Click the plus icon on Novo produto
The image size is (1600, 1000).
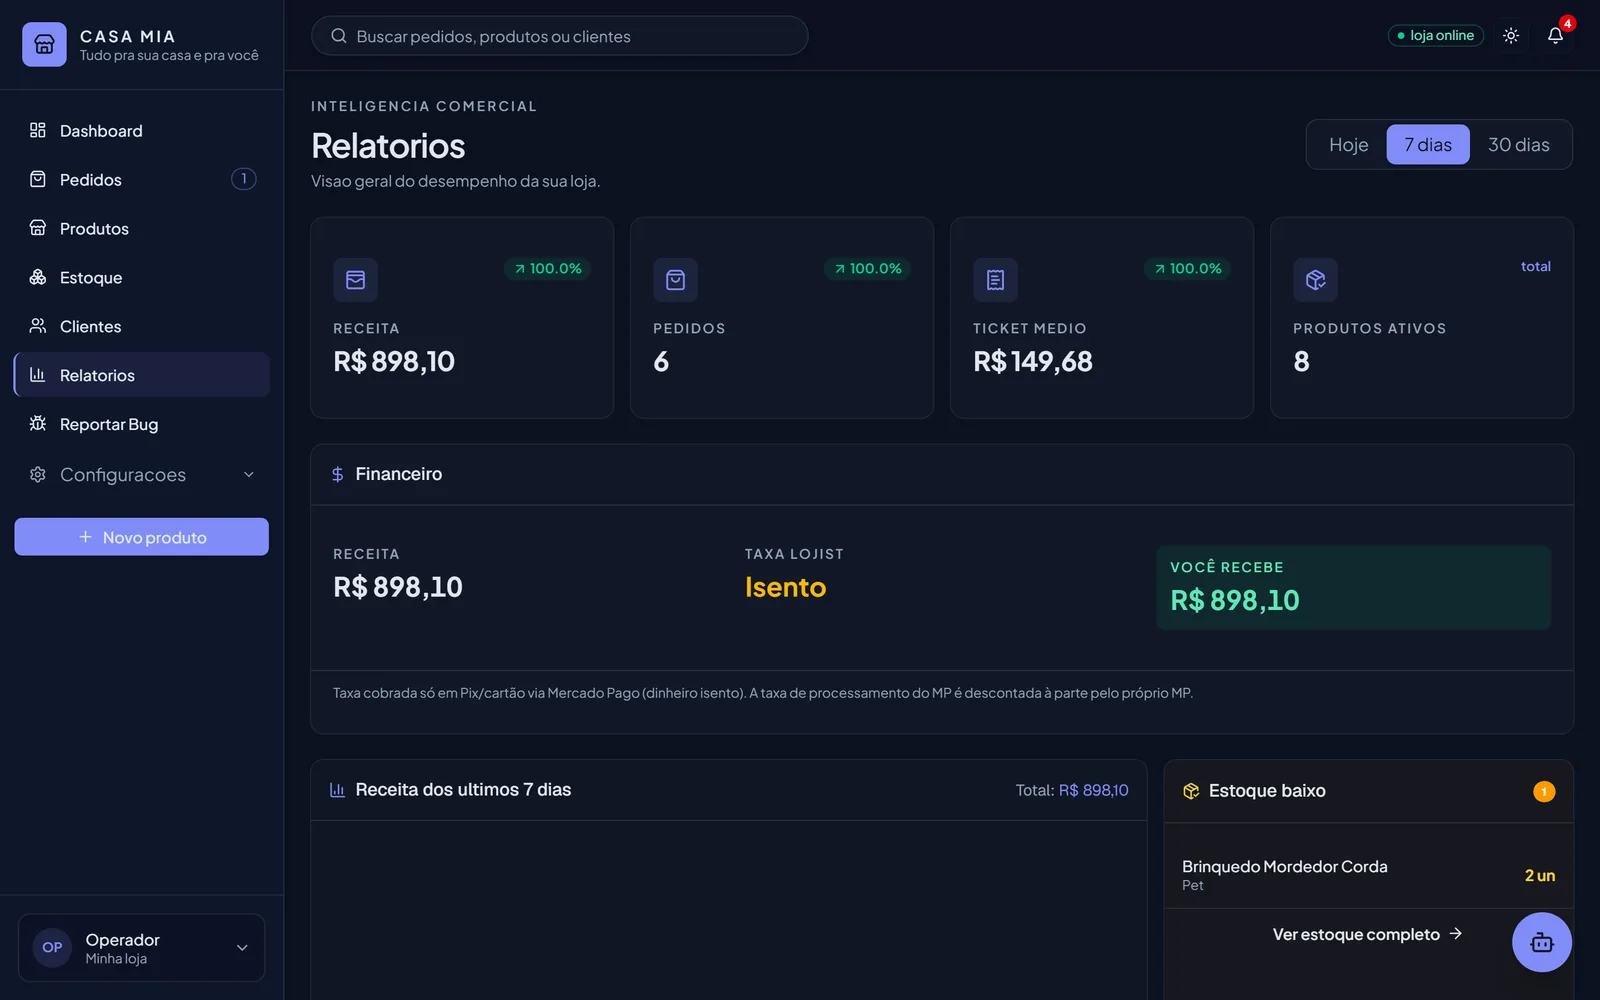click(x=85, y=537)
